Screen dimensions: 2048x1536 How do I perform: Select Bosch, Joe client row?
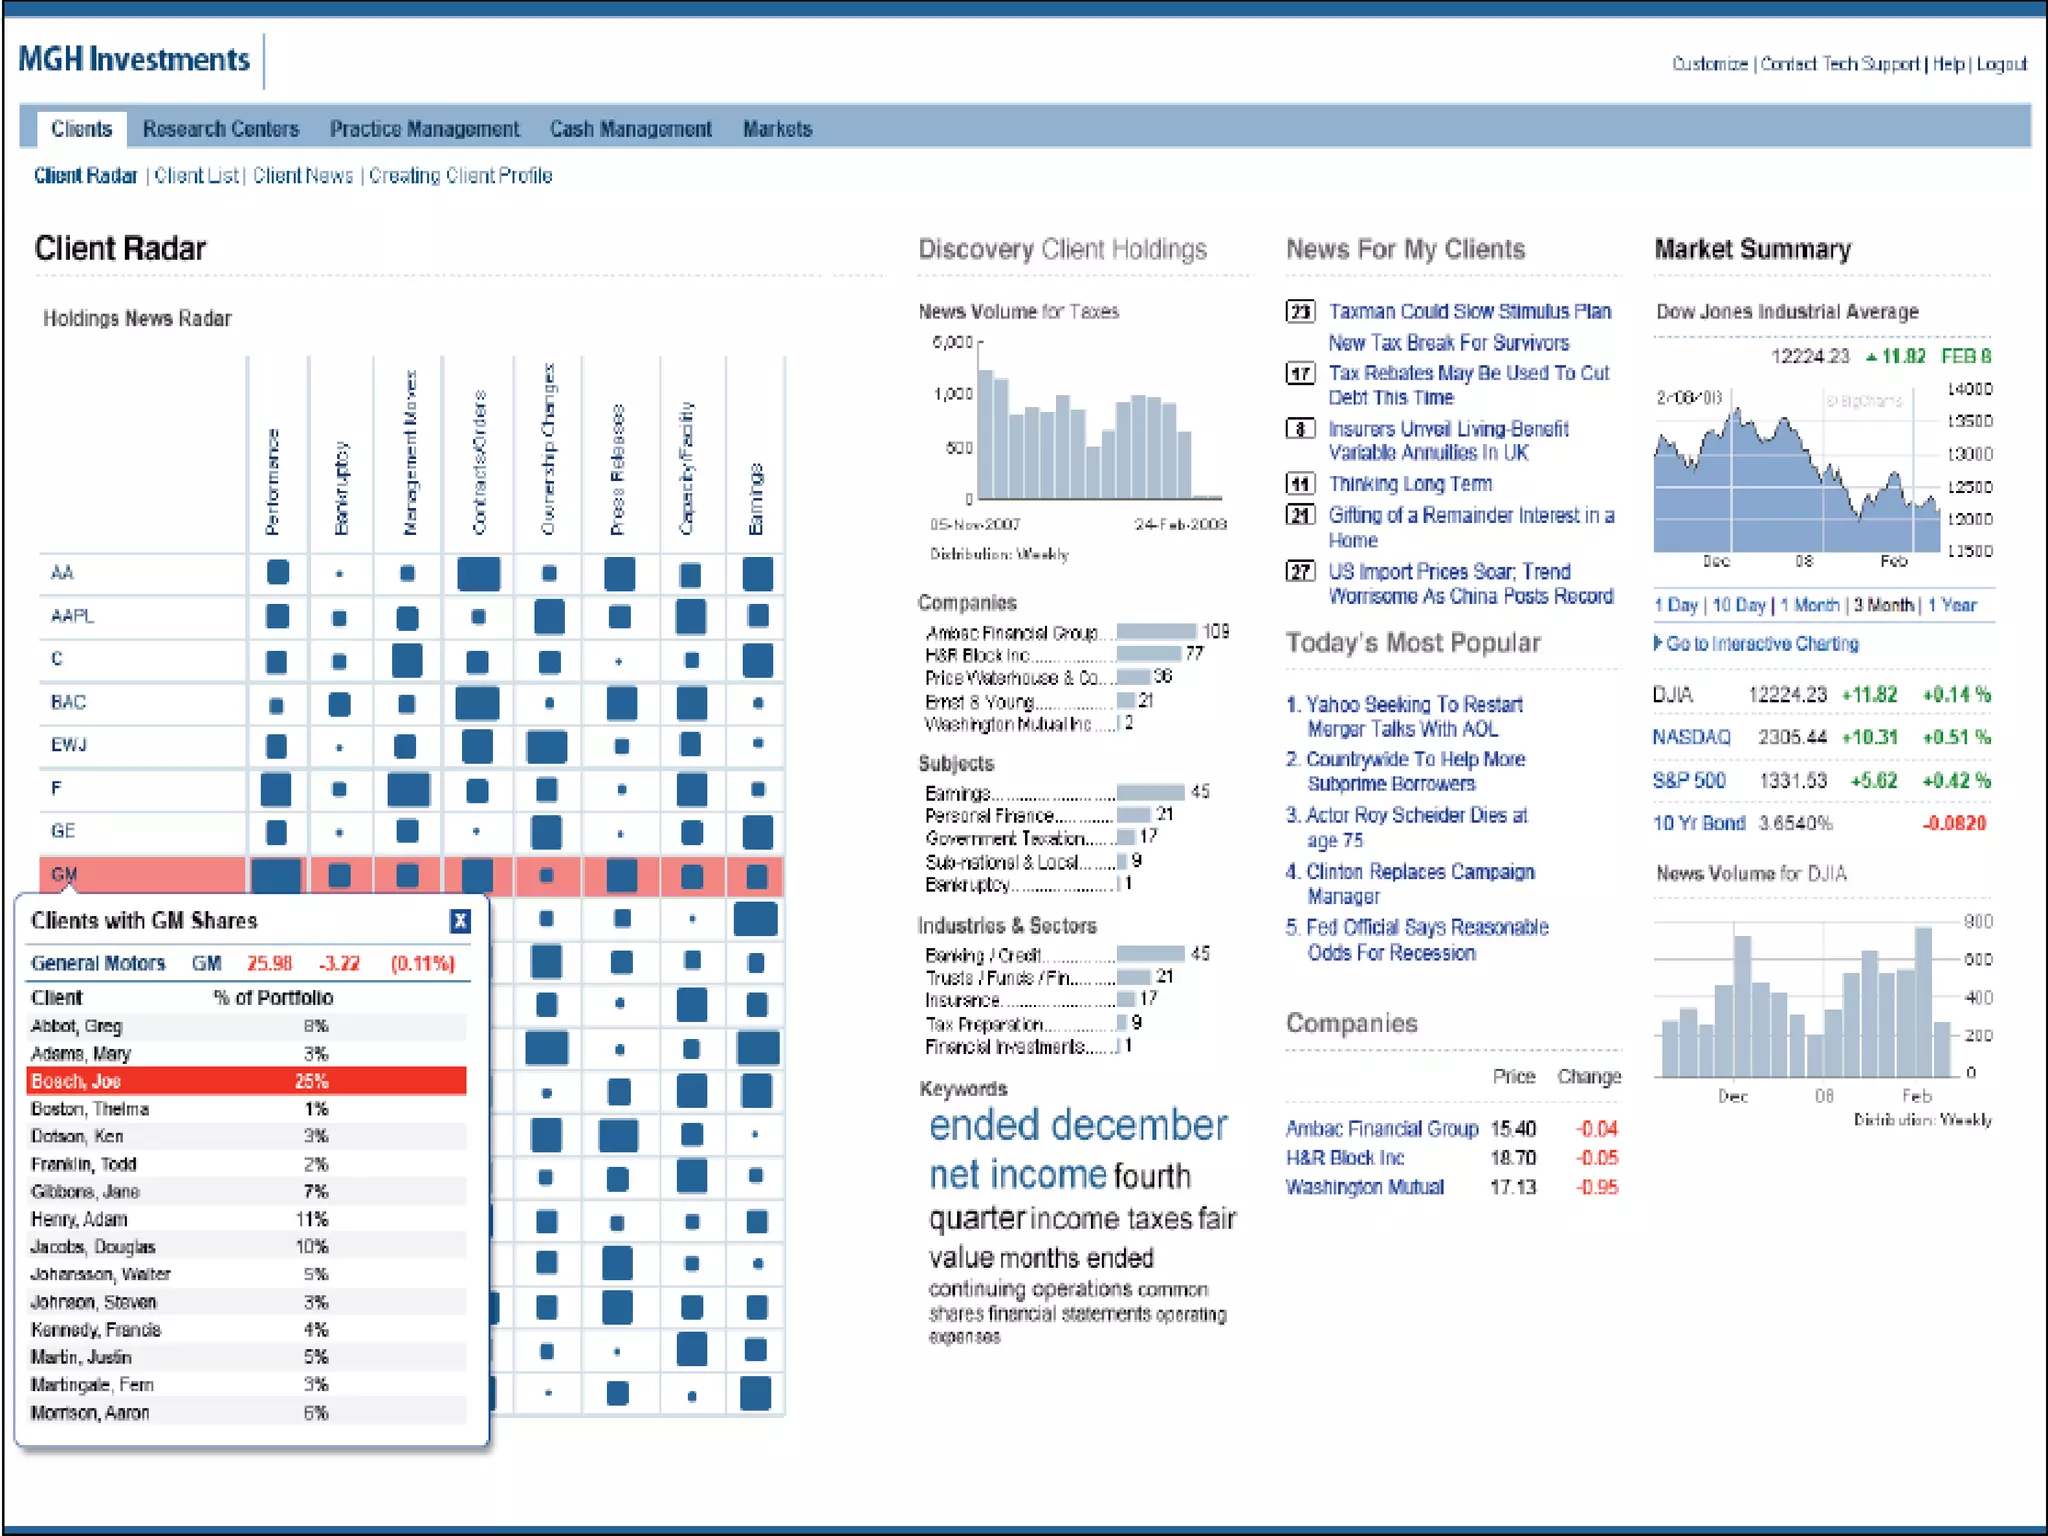(245, 1081)
